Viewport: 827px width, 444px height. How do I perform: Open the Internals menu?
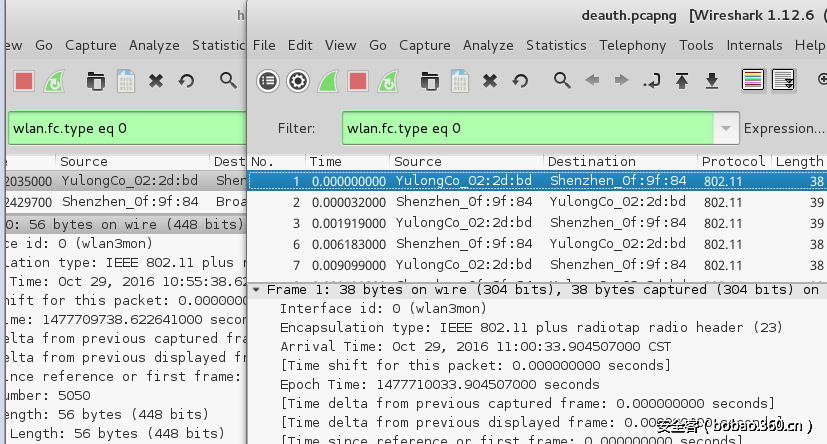[754, 45]
